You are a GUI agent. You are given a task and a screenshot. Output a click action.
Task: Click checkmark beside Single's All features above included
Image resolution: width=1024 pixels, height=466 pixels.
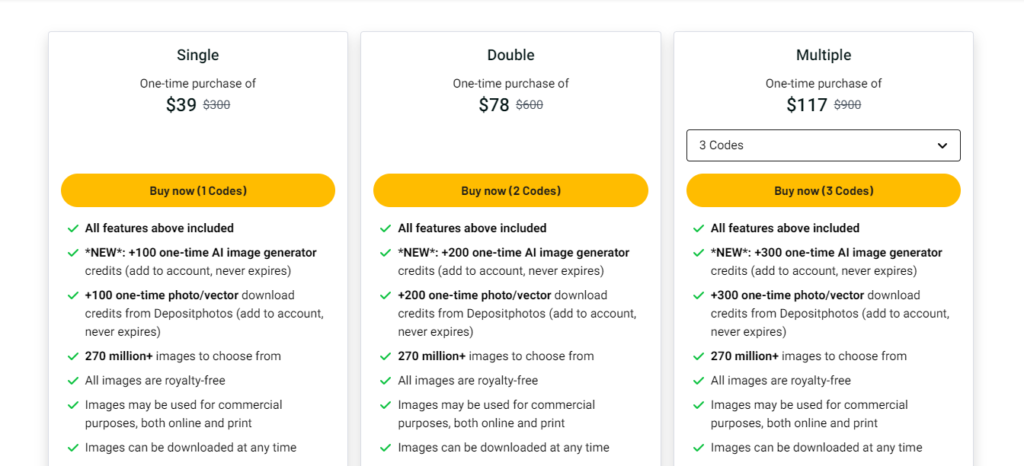click(73, 228)
